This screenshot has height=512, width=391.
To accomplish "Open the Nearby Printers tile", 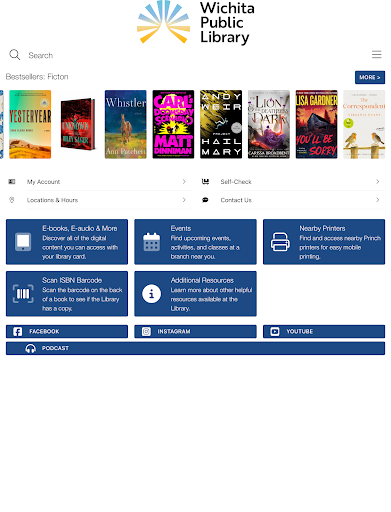I will pos(324,242).
